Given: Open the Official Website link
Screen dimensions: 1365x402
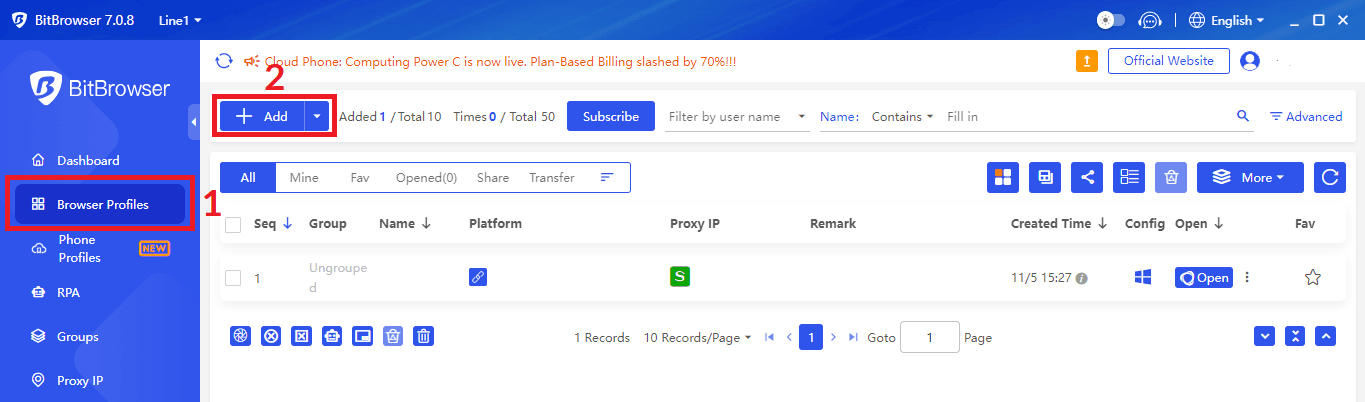Looking at the screenshot, I should [1168, 61].
